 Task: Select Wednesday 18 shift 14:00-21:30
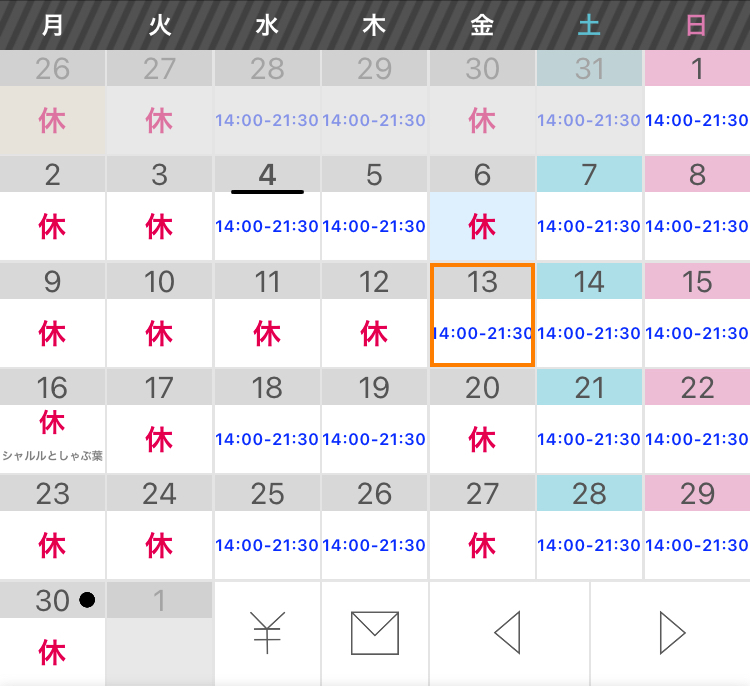click(267, 439)
